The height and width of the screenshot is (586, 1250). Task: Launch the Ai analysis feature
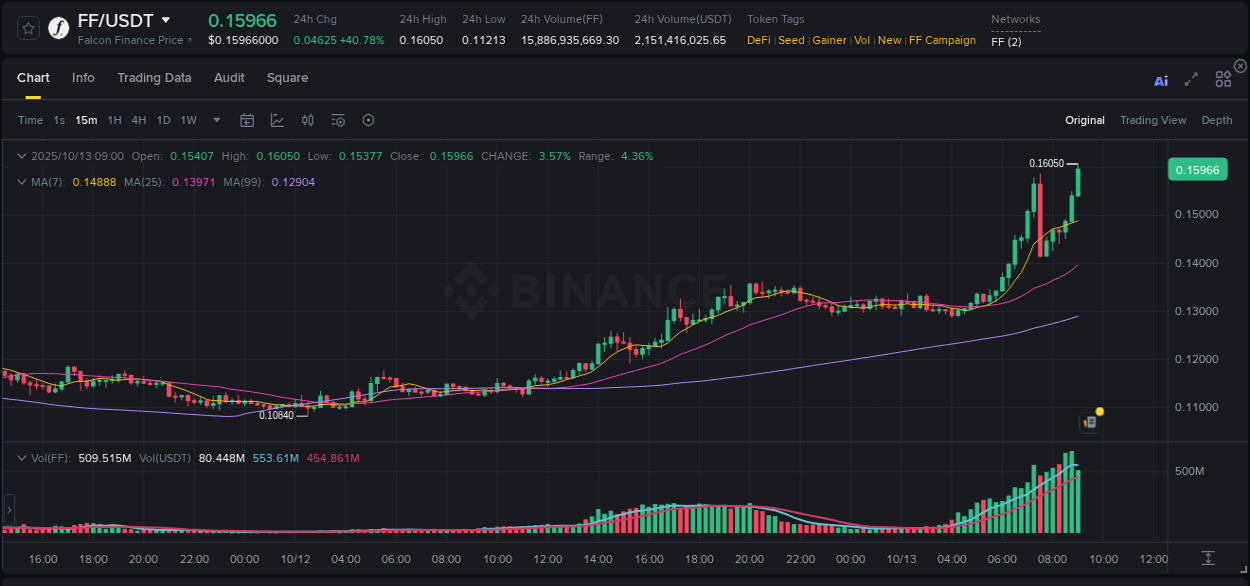point(1161,80)
